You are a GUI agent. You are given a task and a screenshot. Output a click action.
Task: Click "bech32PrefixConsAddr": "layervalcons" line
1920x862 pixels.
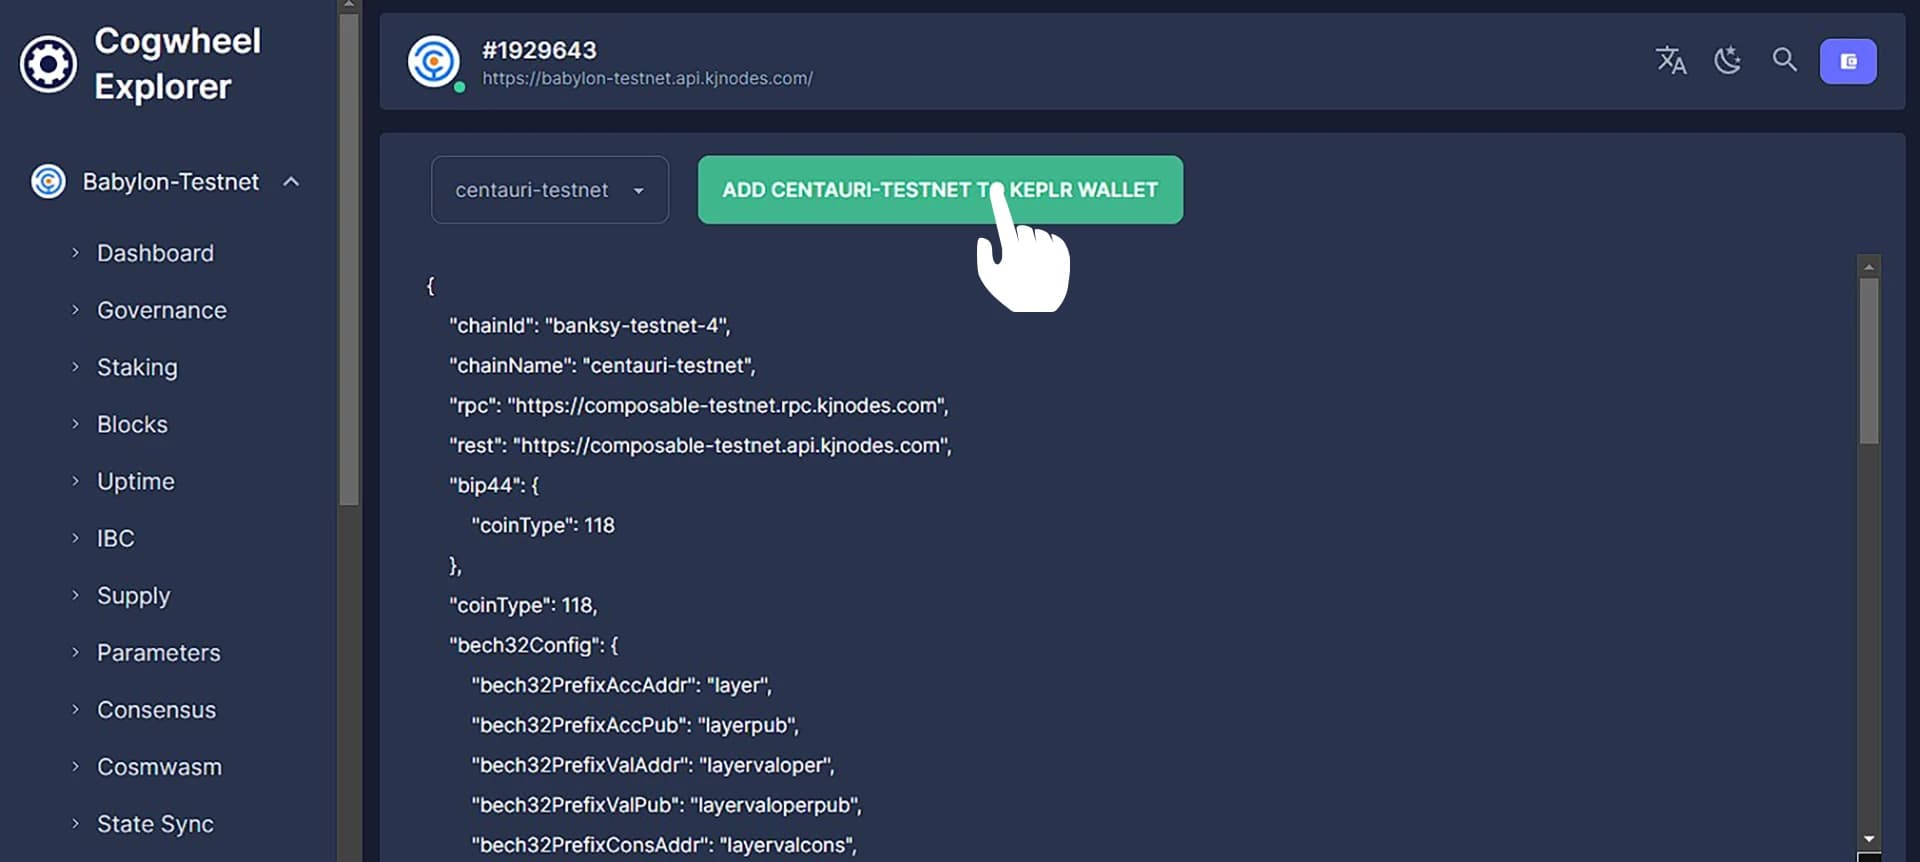pos(664,845)
